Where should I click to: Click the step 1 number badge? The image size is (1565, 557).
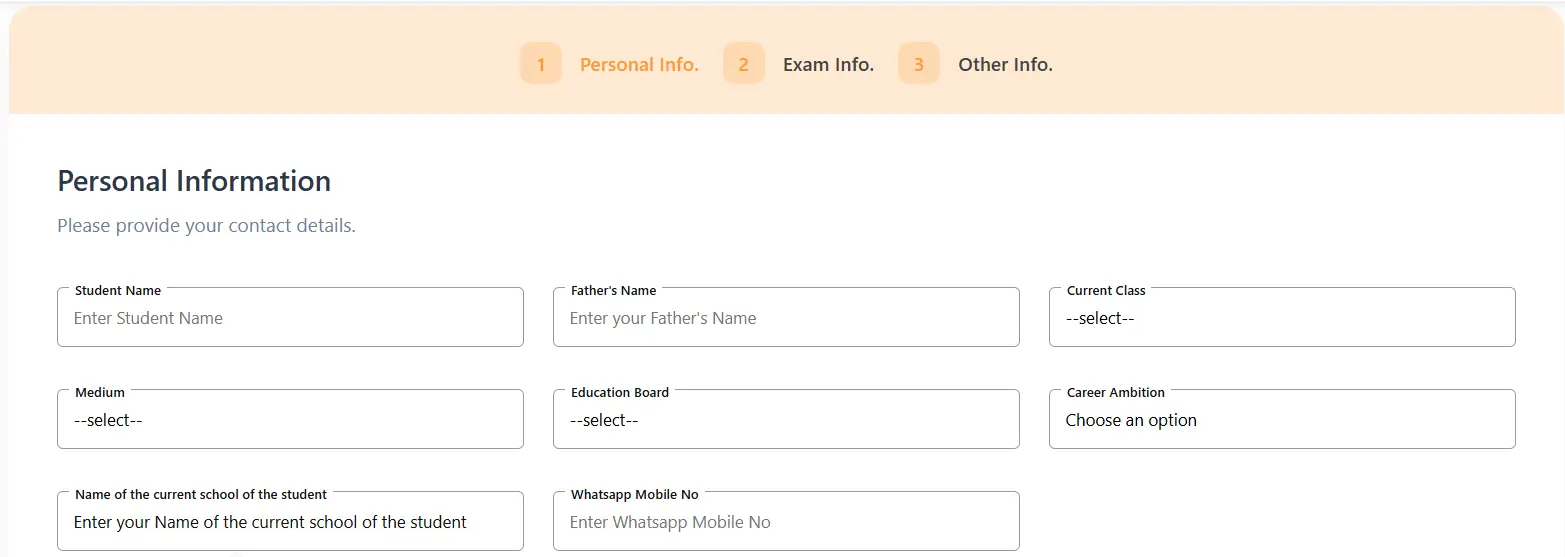click(x=541, y=64)
